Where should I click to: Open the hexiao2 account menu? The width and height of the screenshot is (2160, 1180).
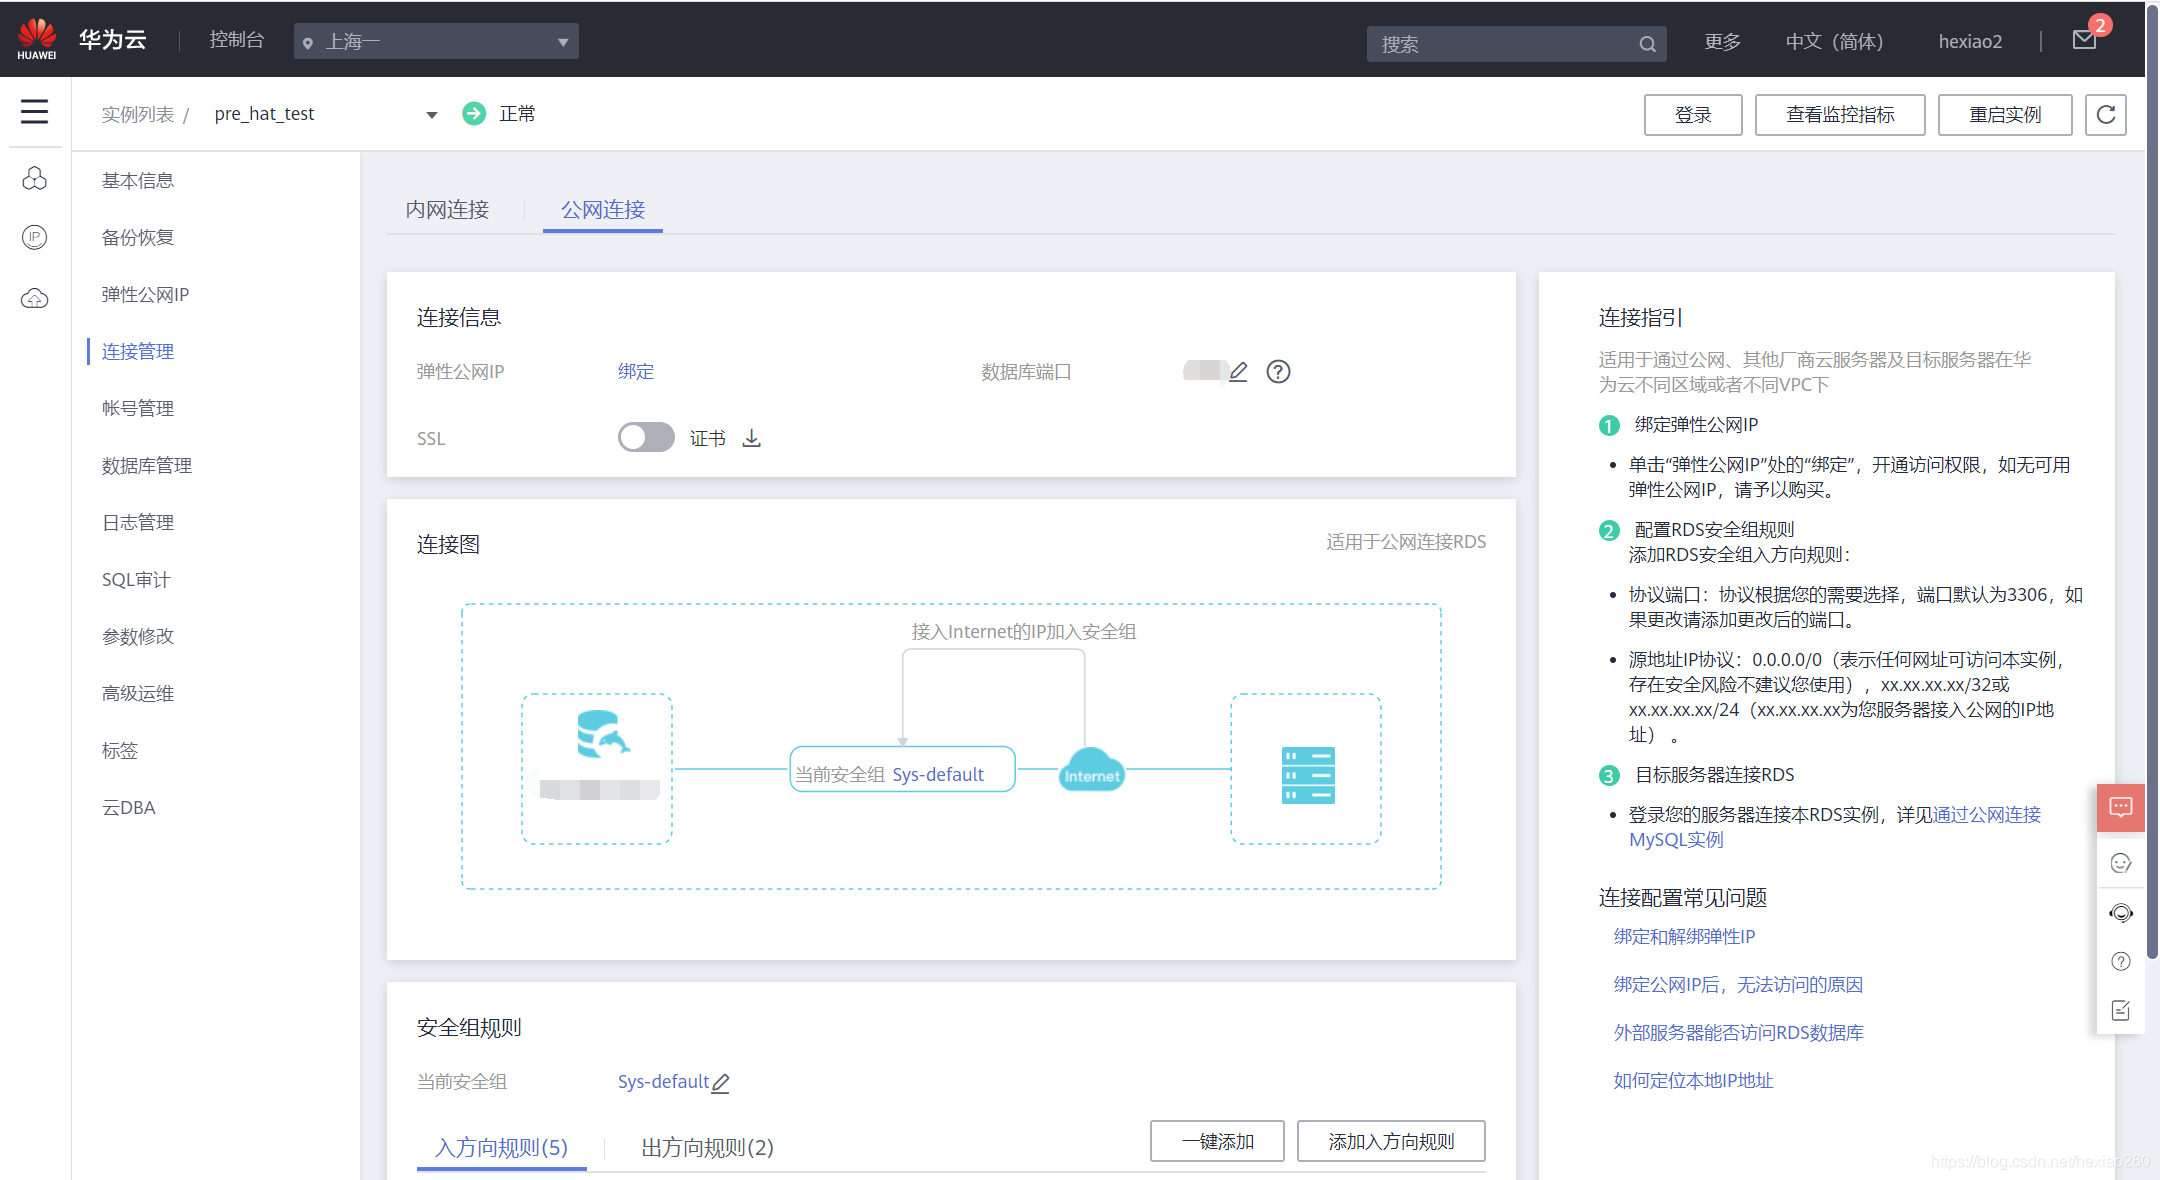(1970, 41)
